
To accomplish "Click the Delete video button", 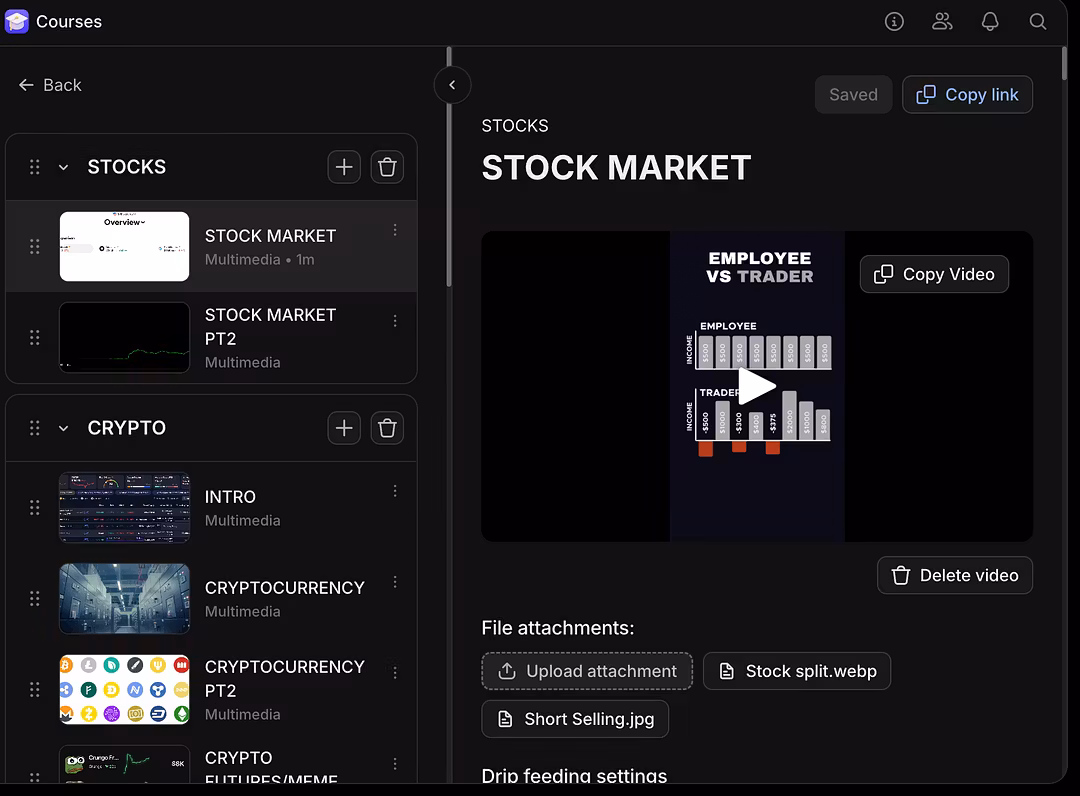I will coord(954,575).
